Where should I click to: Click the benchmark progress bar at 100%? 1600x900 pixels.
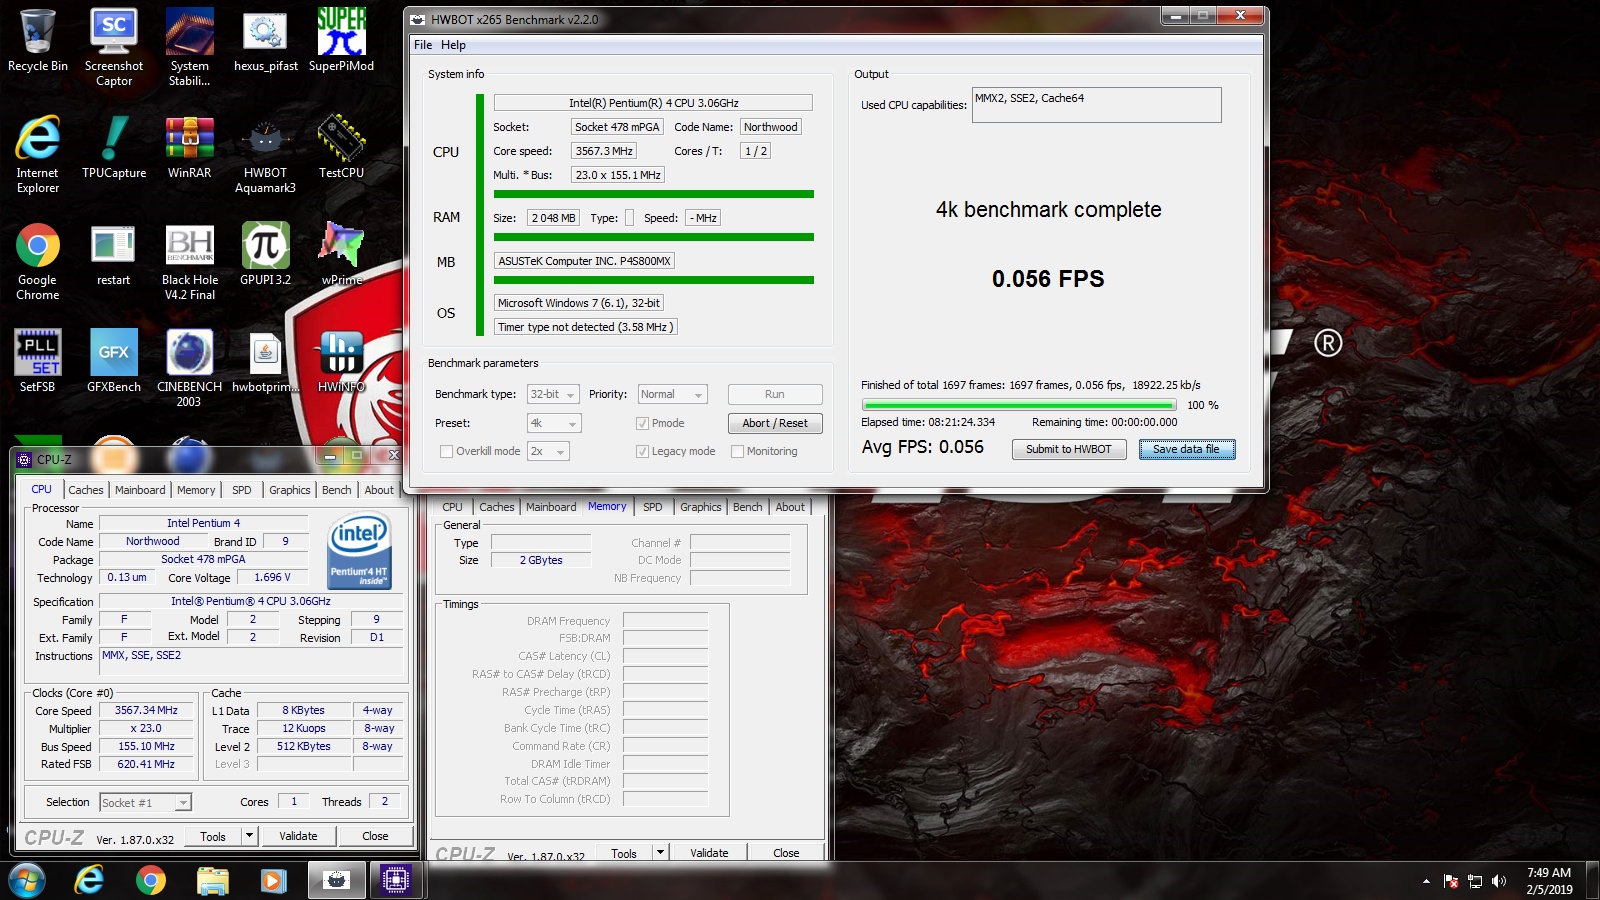coord(1019,405)
